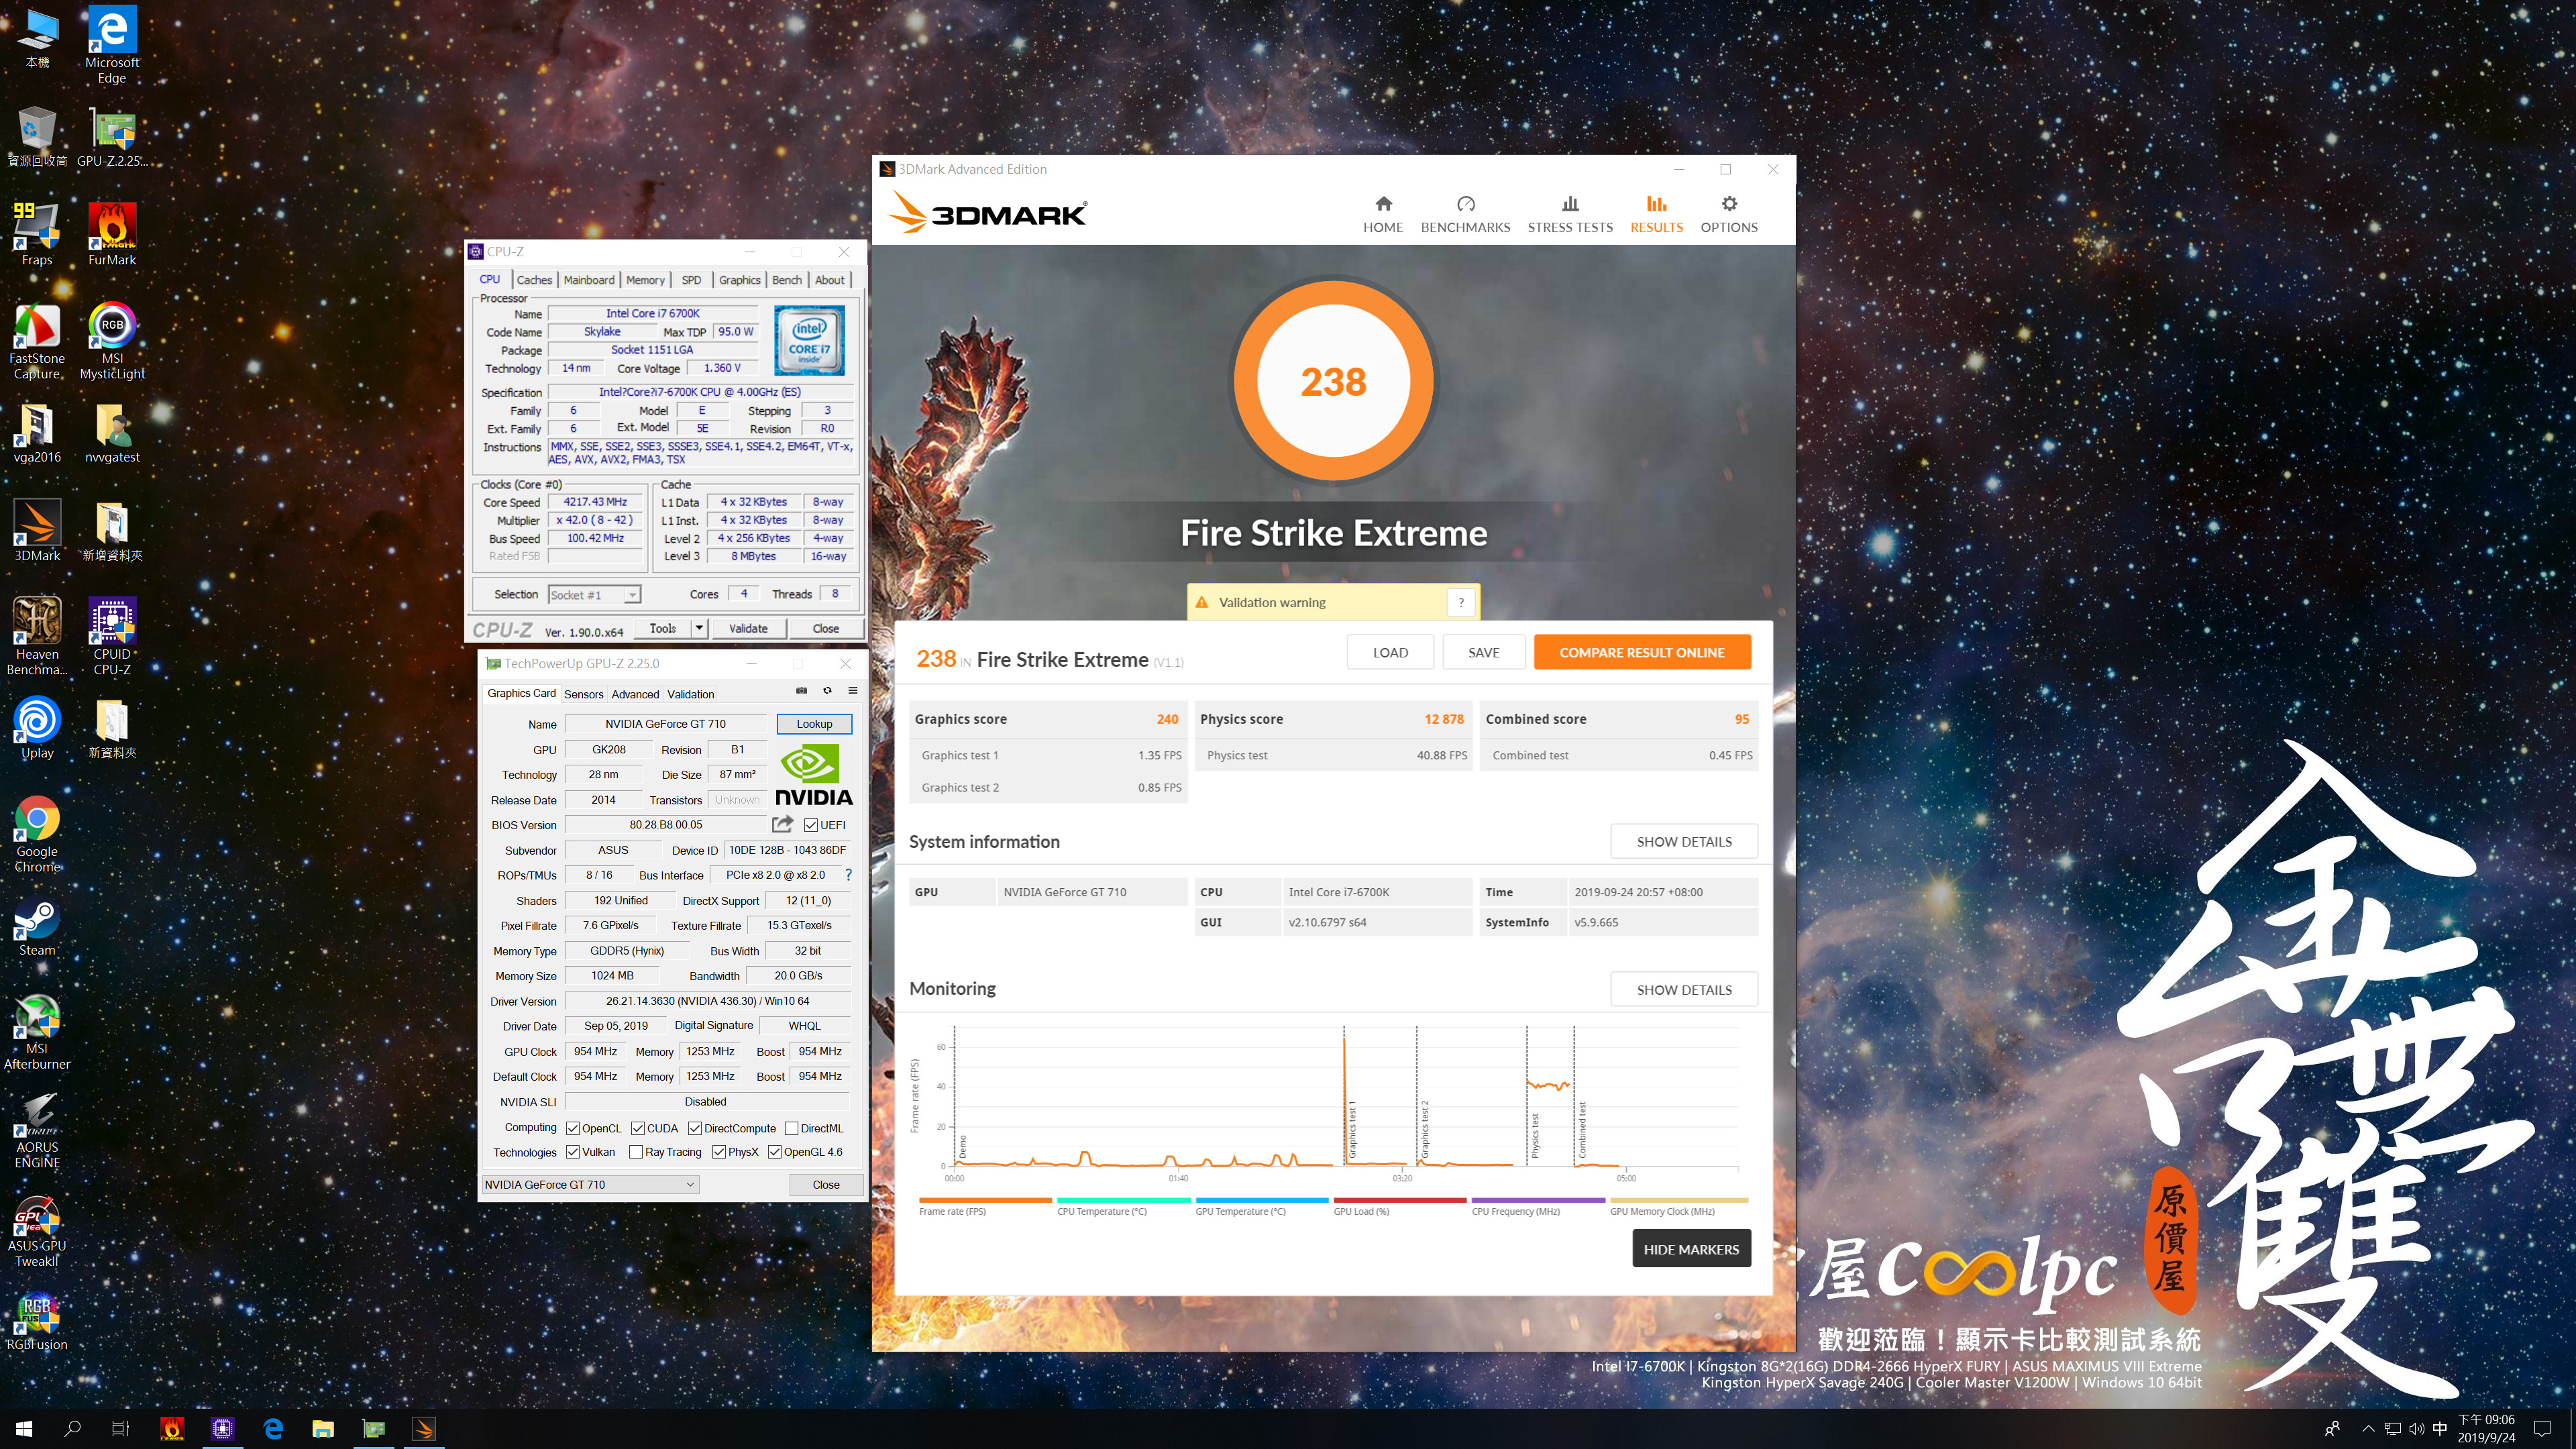The height and width of the screenshot is (1449, 2576).
Task: Click the GPU-Z Lookup button
Action: click(x=814, y=723)
